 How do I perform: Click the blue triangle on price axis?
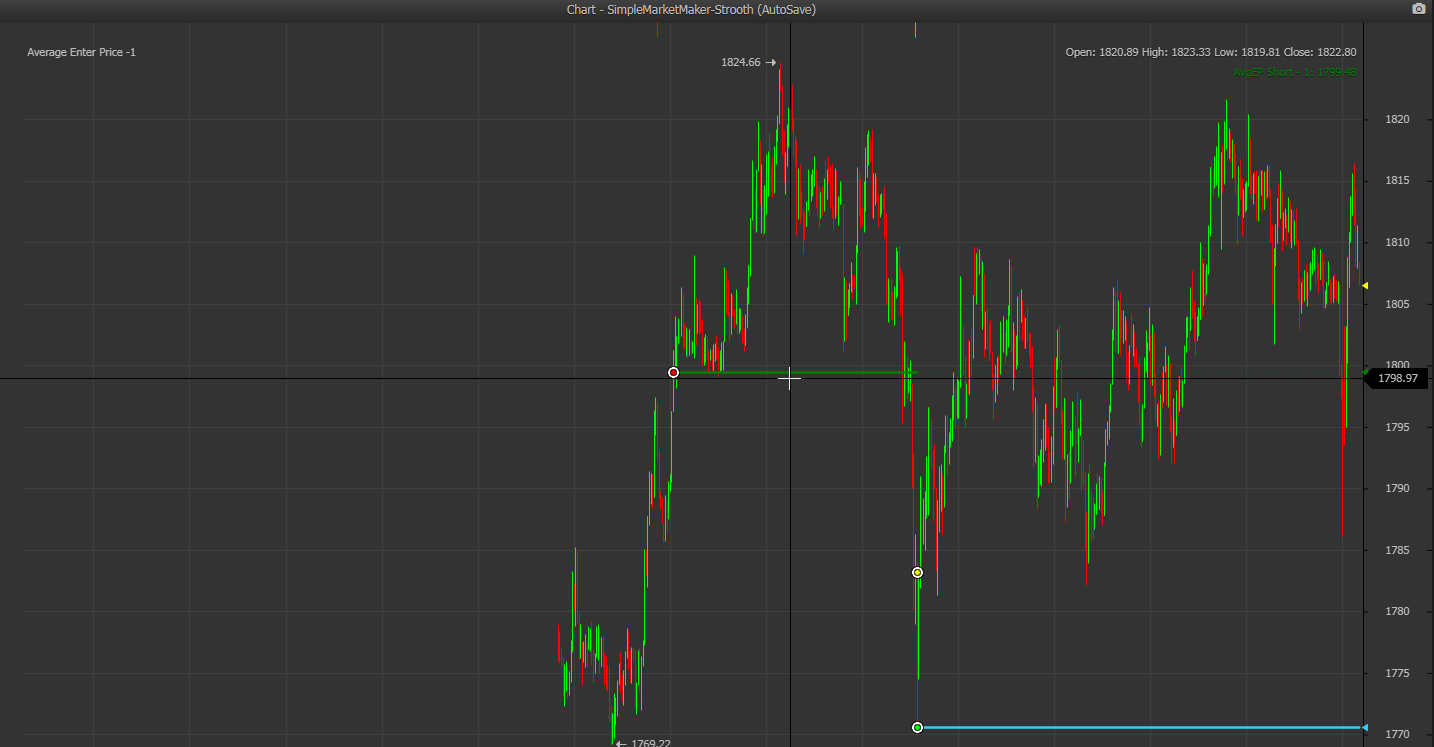(1365, 727)
